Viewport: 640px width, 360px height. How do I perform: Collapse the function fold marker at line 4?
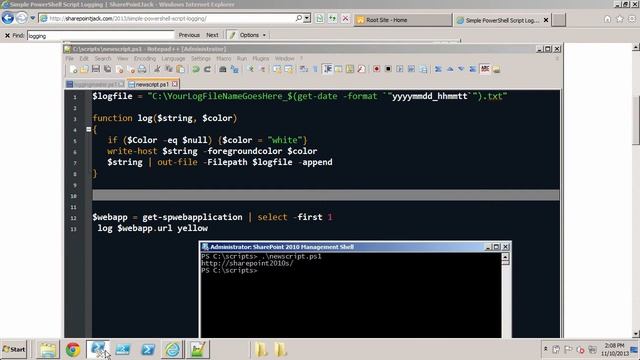[x=89, y=129]
